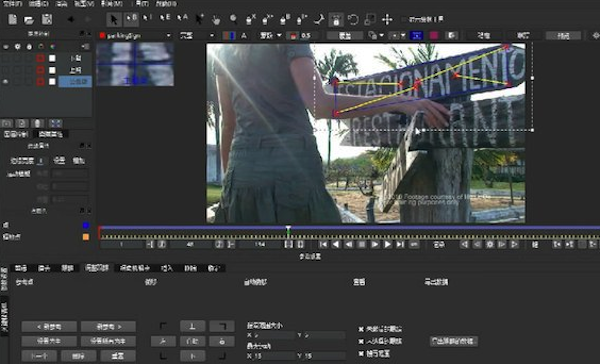Play the clip backward

pos(336,244)
